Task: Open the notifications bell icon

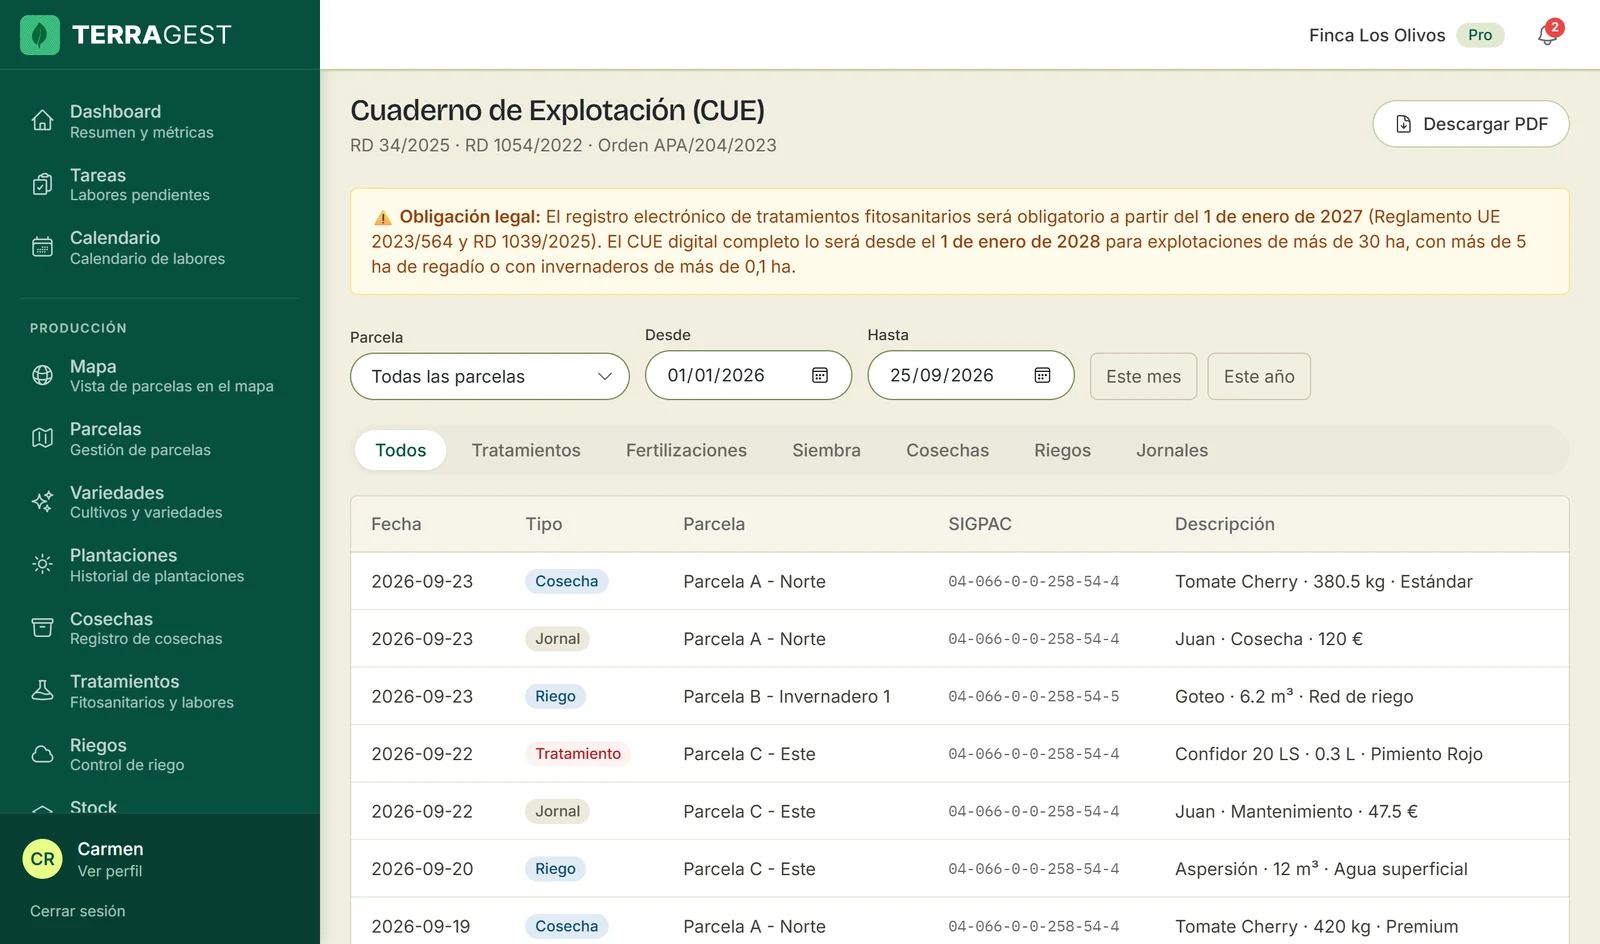Action: [1547, 35]
